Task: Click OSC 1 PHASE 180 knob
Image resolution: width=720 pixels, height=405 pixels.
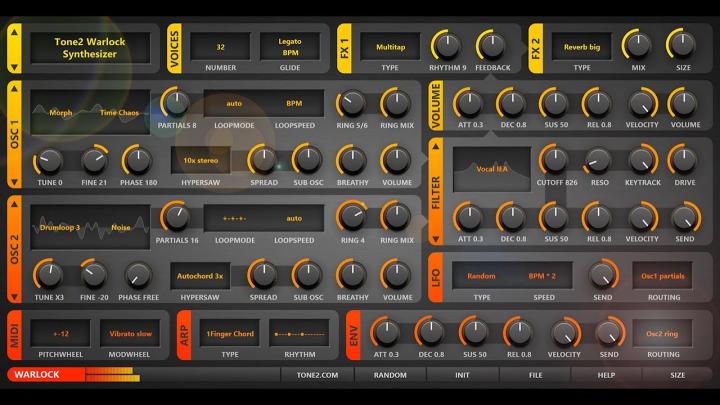Action: pos(138,160)
